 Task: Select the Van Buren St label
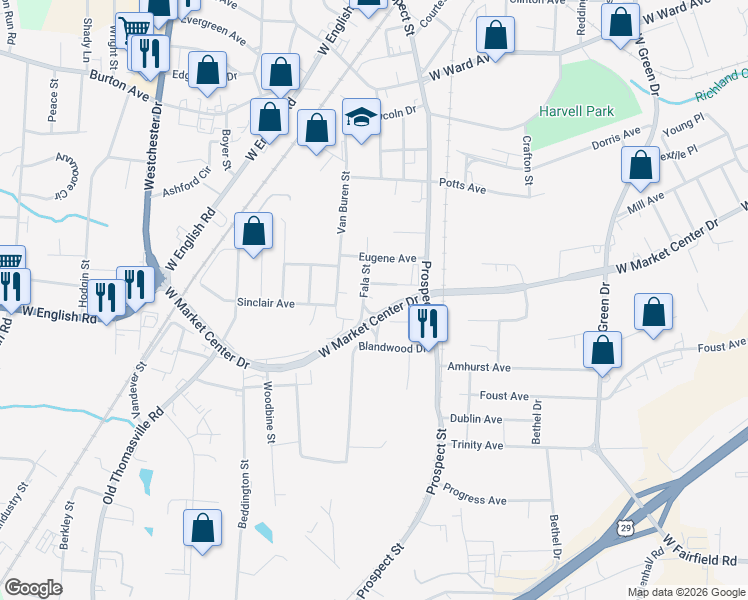[x=343, y=203]
